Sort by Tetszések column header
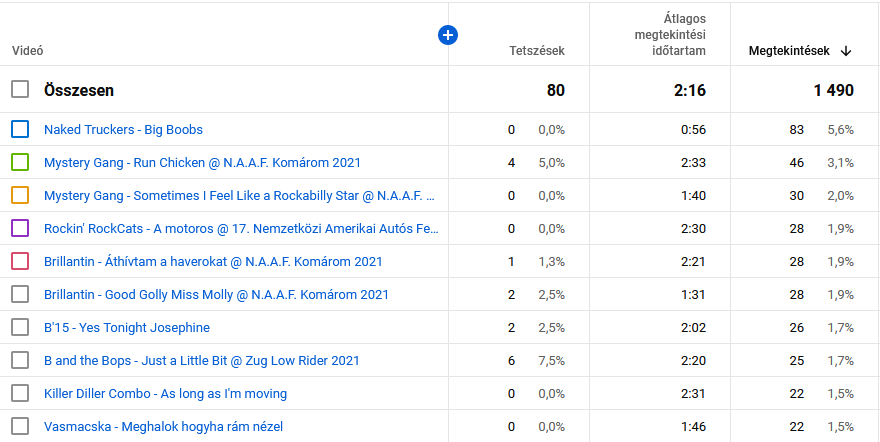This screenshot has height=442, width=880. coord(537,51)
